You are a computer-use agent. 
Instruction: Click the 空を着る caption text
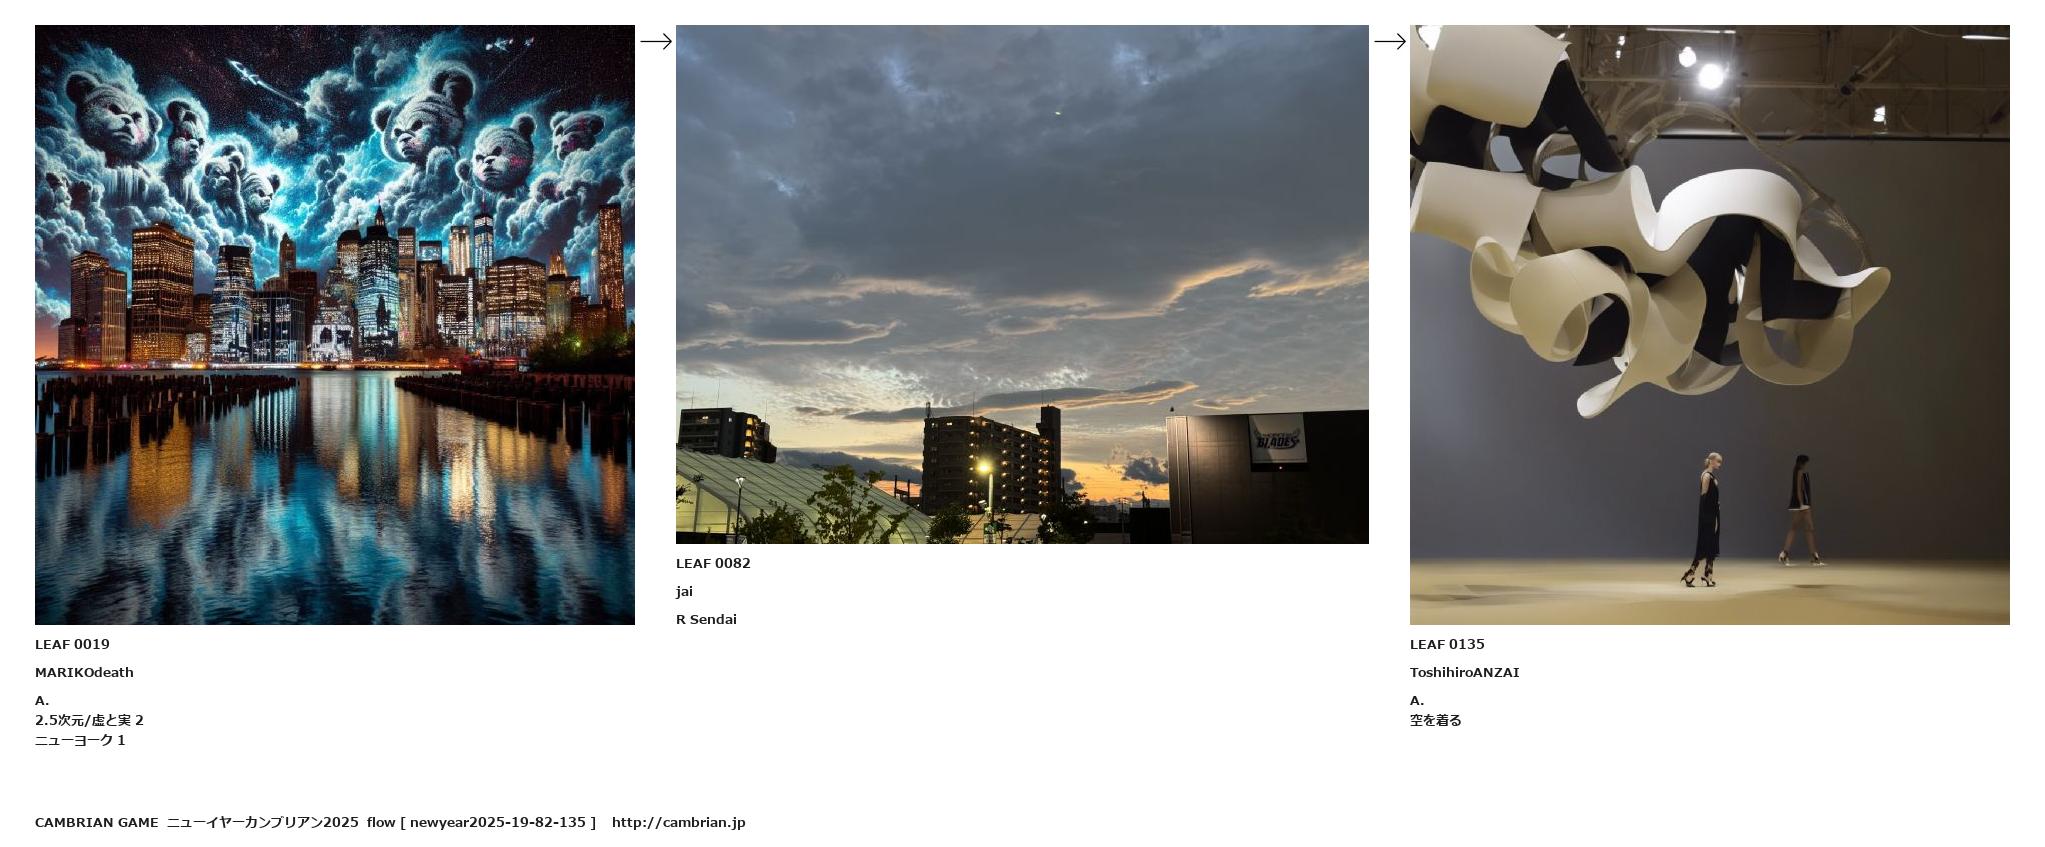pyautogui.click(x=1435, y=720)
